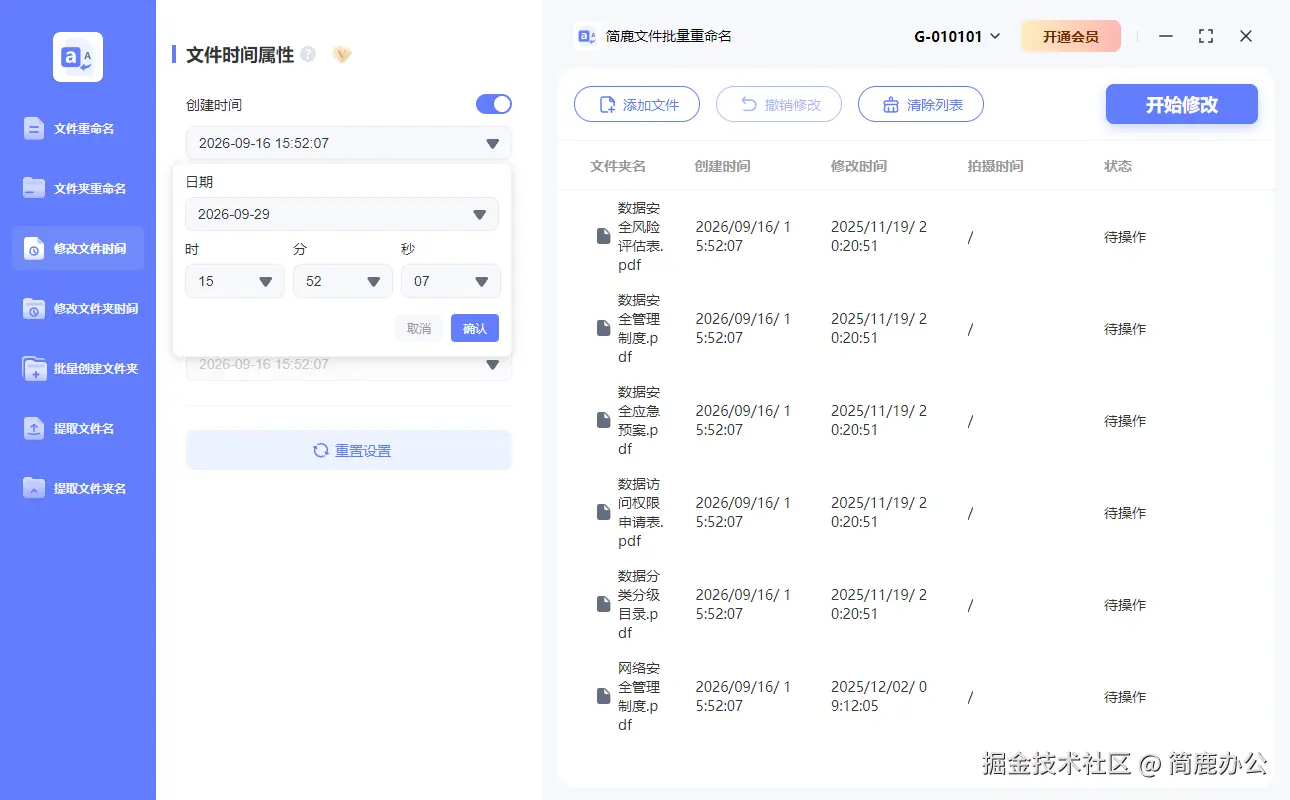Screen dimensions: 1290x800
Task: Toggle full-screen window mode icon
Action: tap(1206, 36)
